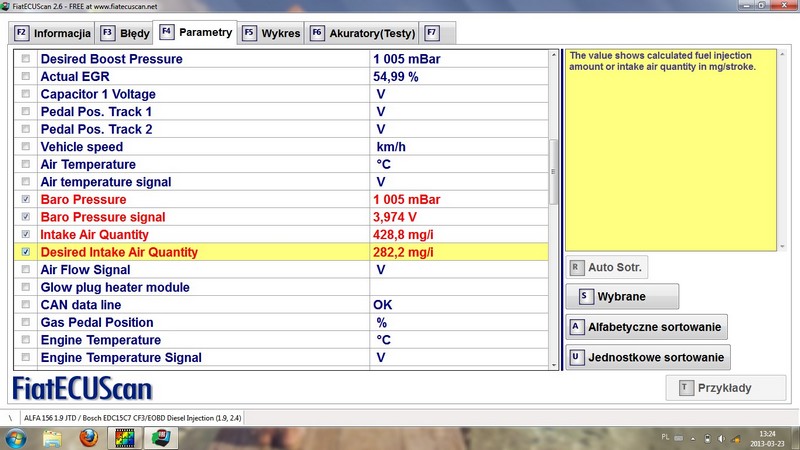This screenshot has height=450, width=800.
Task: Click Alfabetyczne sortowanie button
Action: [x=647, y=327]
